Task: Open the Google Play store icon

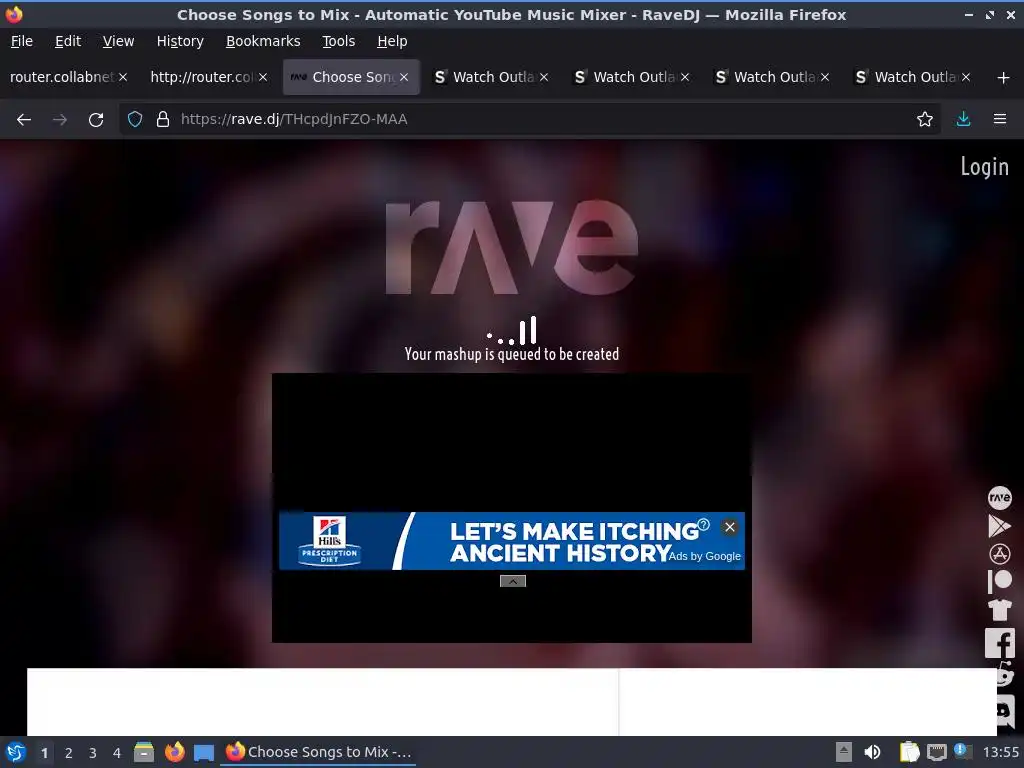Action: coord(999,526)
